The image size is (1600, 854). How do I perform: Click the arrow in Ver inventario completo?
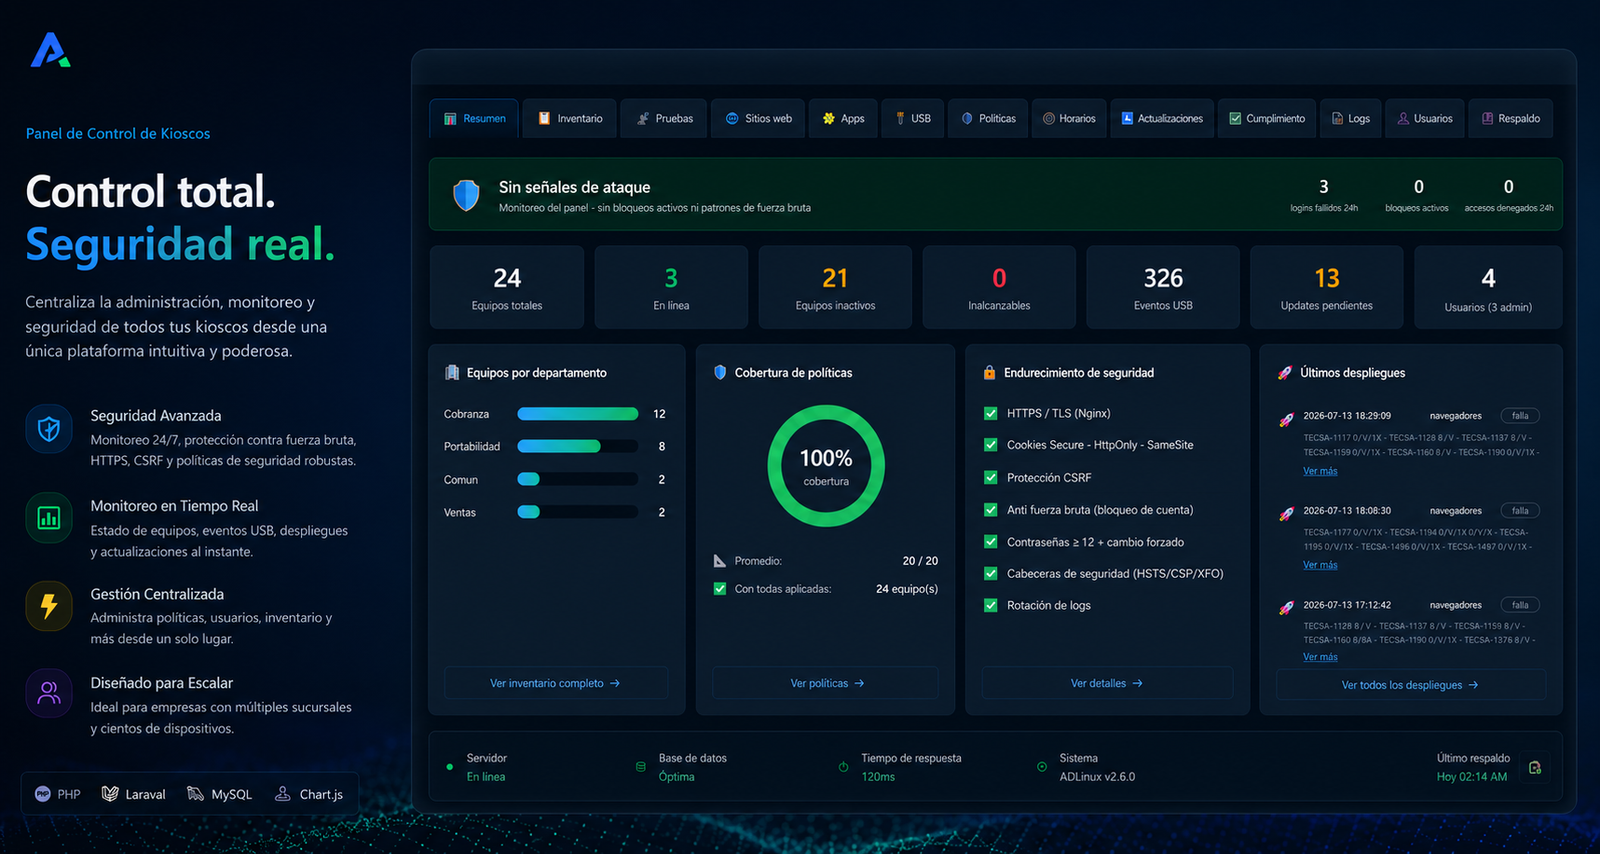pos(615,684)
